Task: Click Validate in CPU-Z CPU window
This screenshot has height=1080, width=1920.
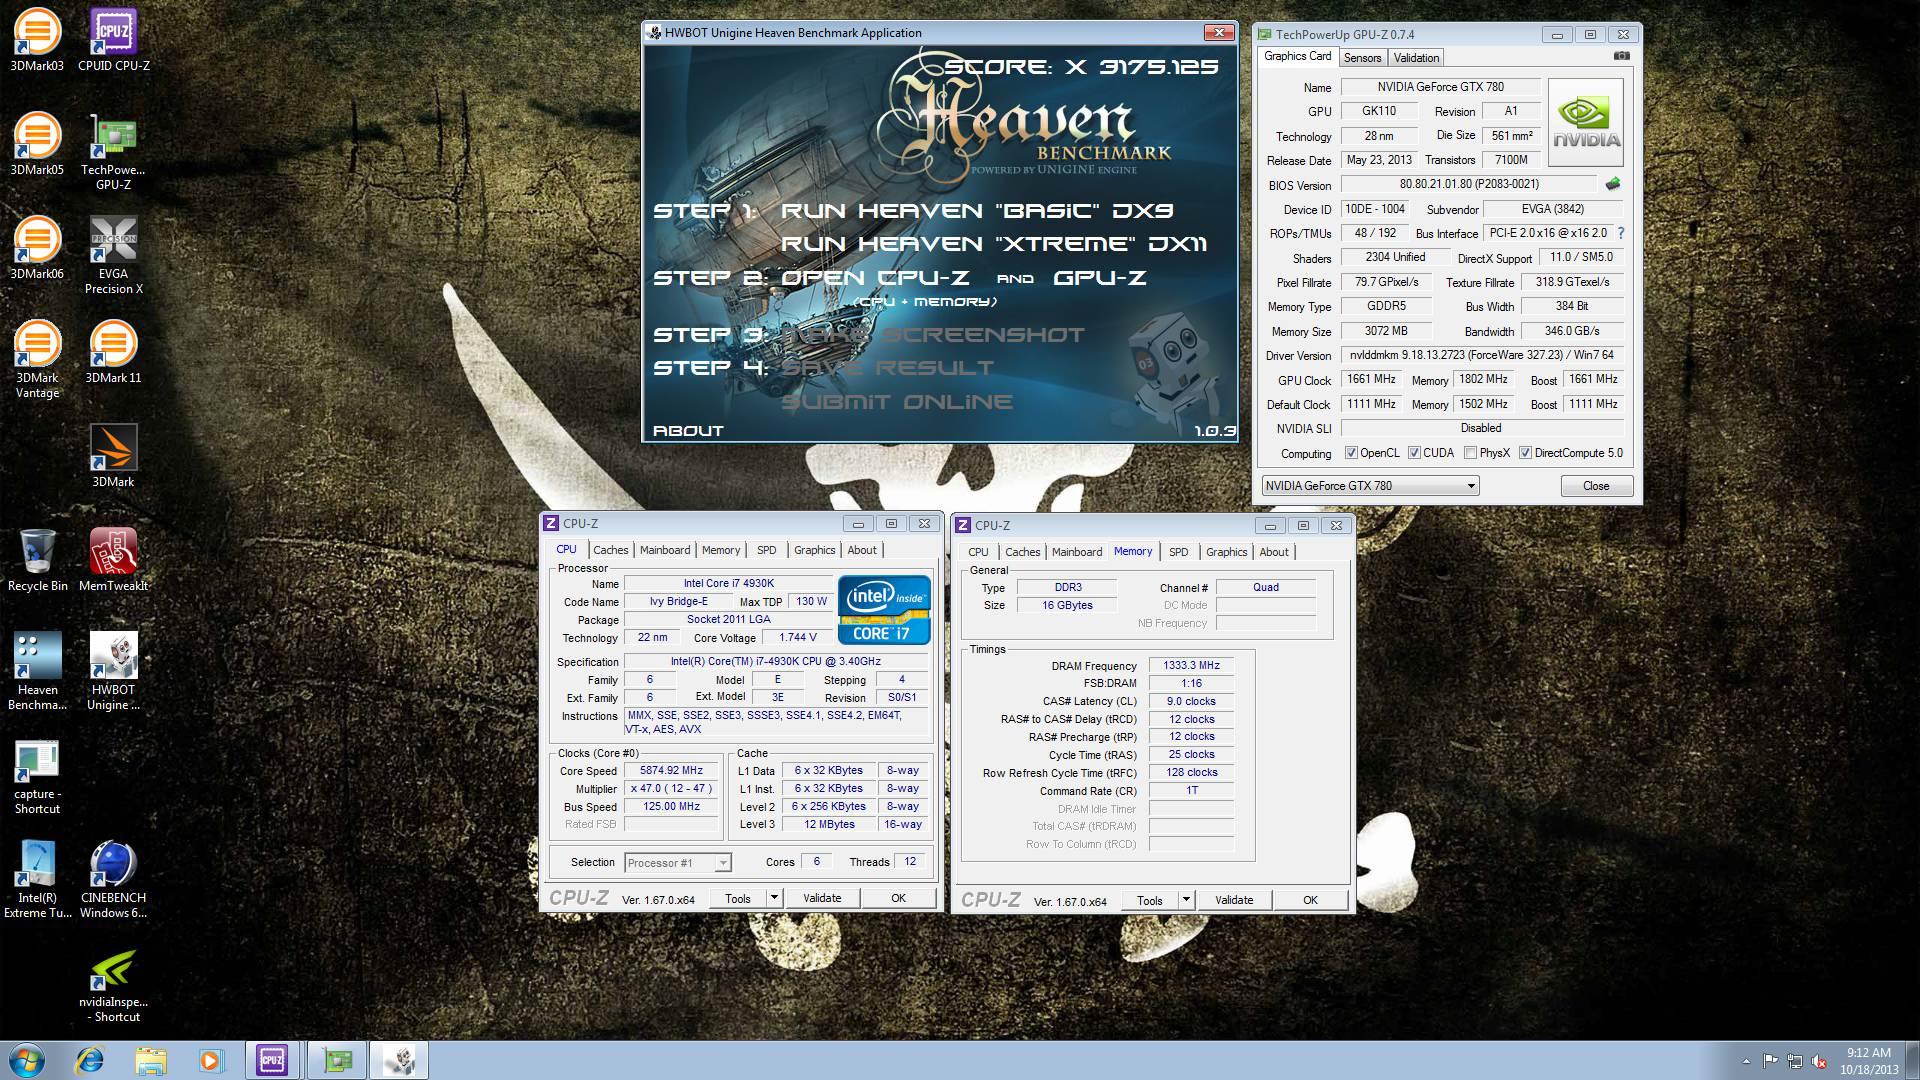Action: tap(822, 898)
